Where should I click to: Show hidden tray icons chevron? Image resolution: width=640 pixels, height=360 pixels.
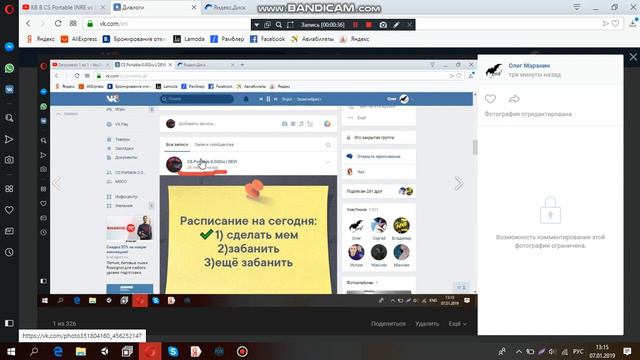518,351
